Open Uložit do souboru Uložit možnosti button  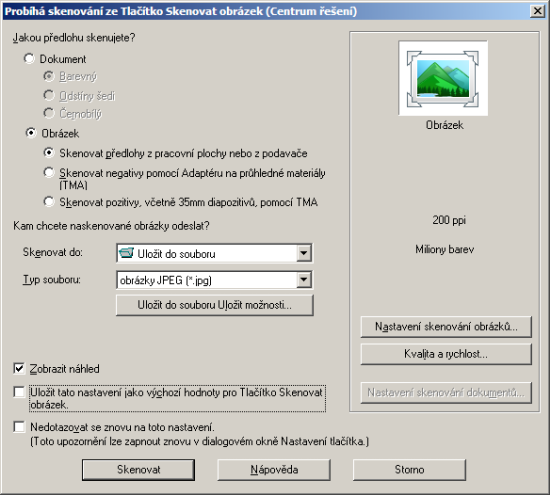[x=214, y=305]
